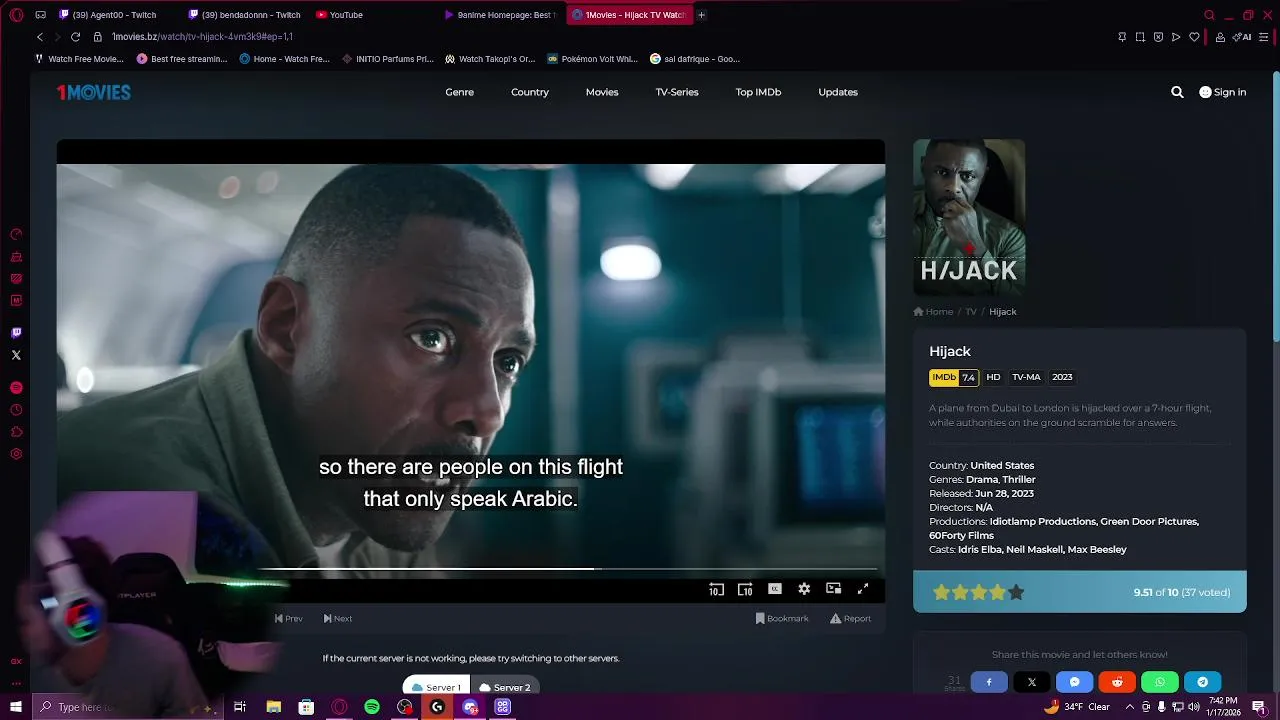Go to the Next episode
Viewport: 1280px width, 720px height.
coord(338,618)
